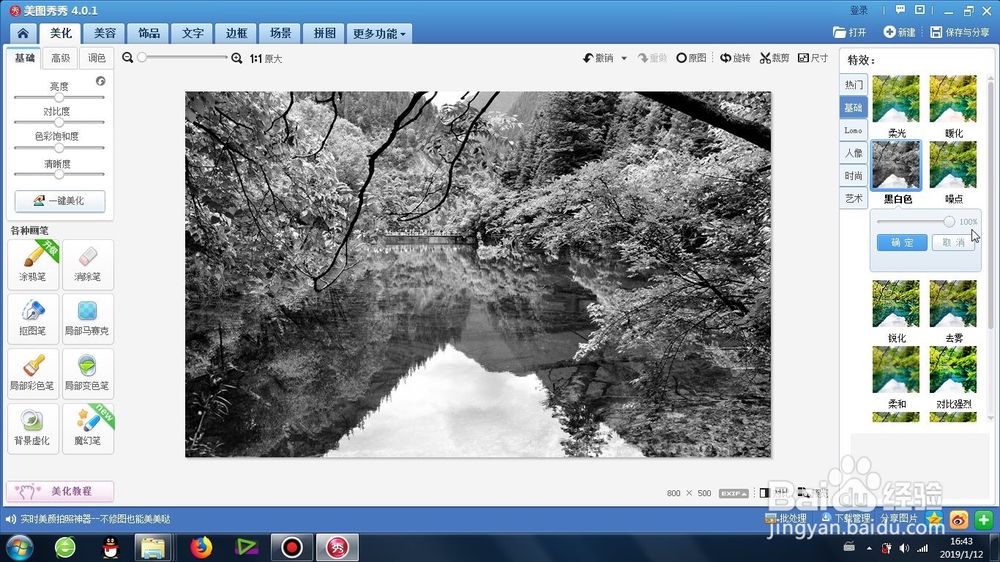Click the 裁剪 crop tool
This screenshot has height=562, width=1000.
click(774, 58)
